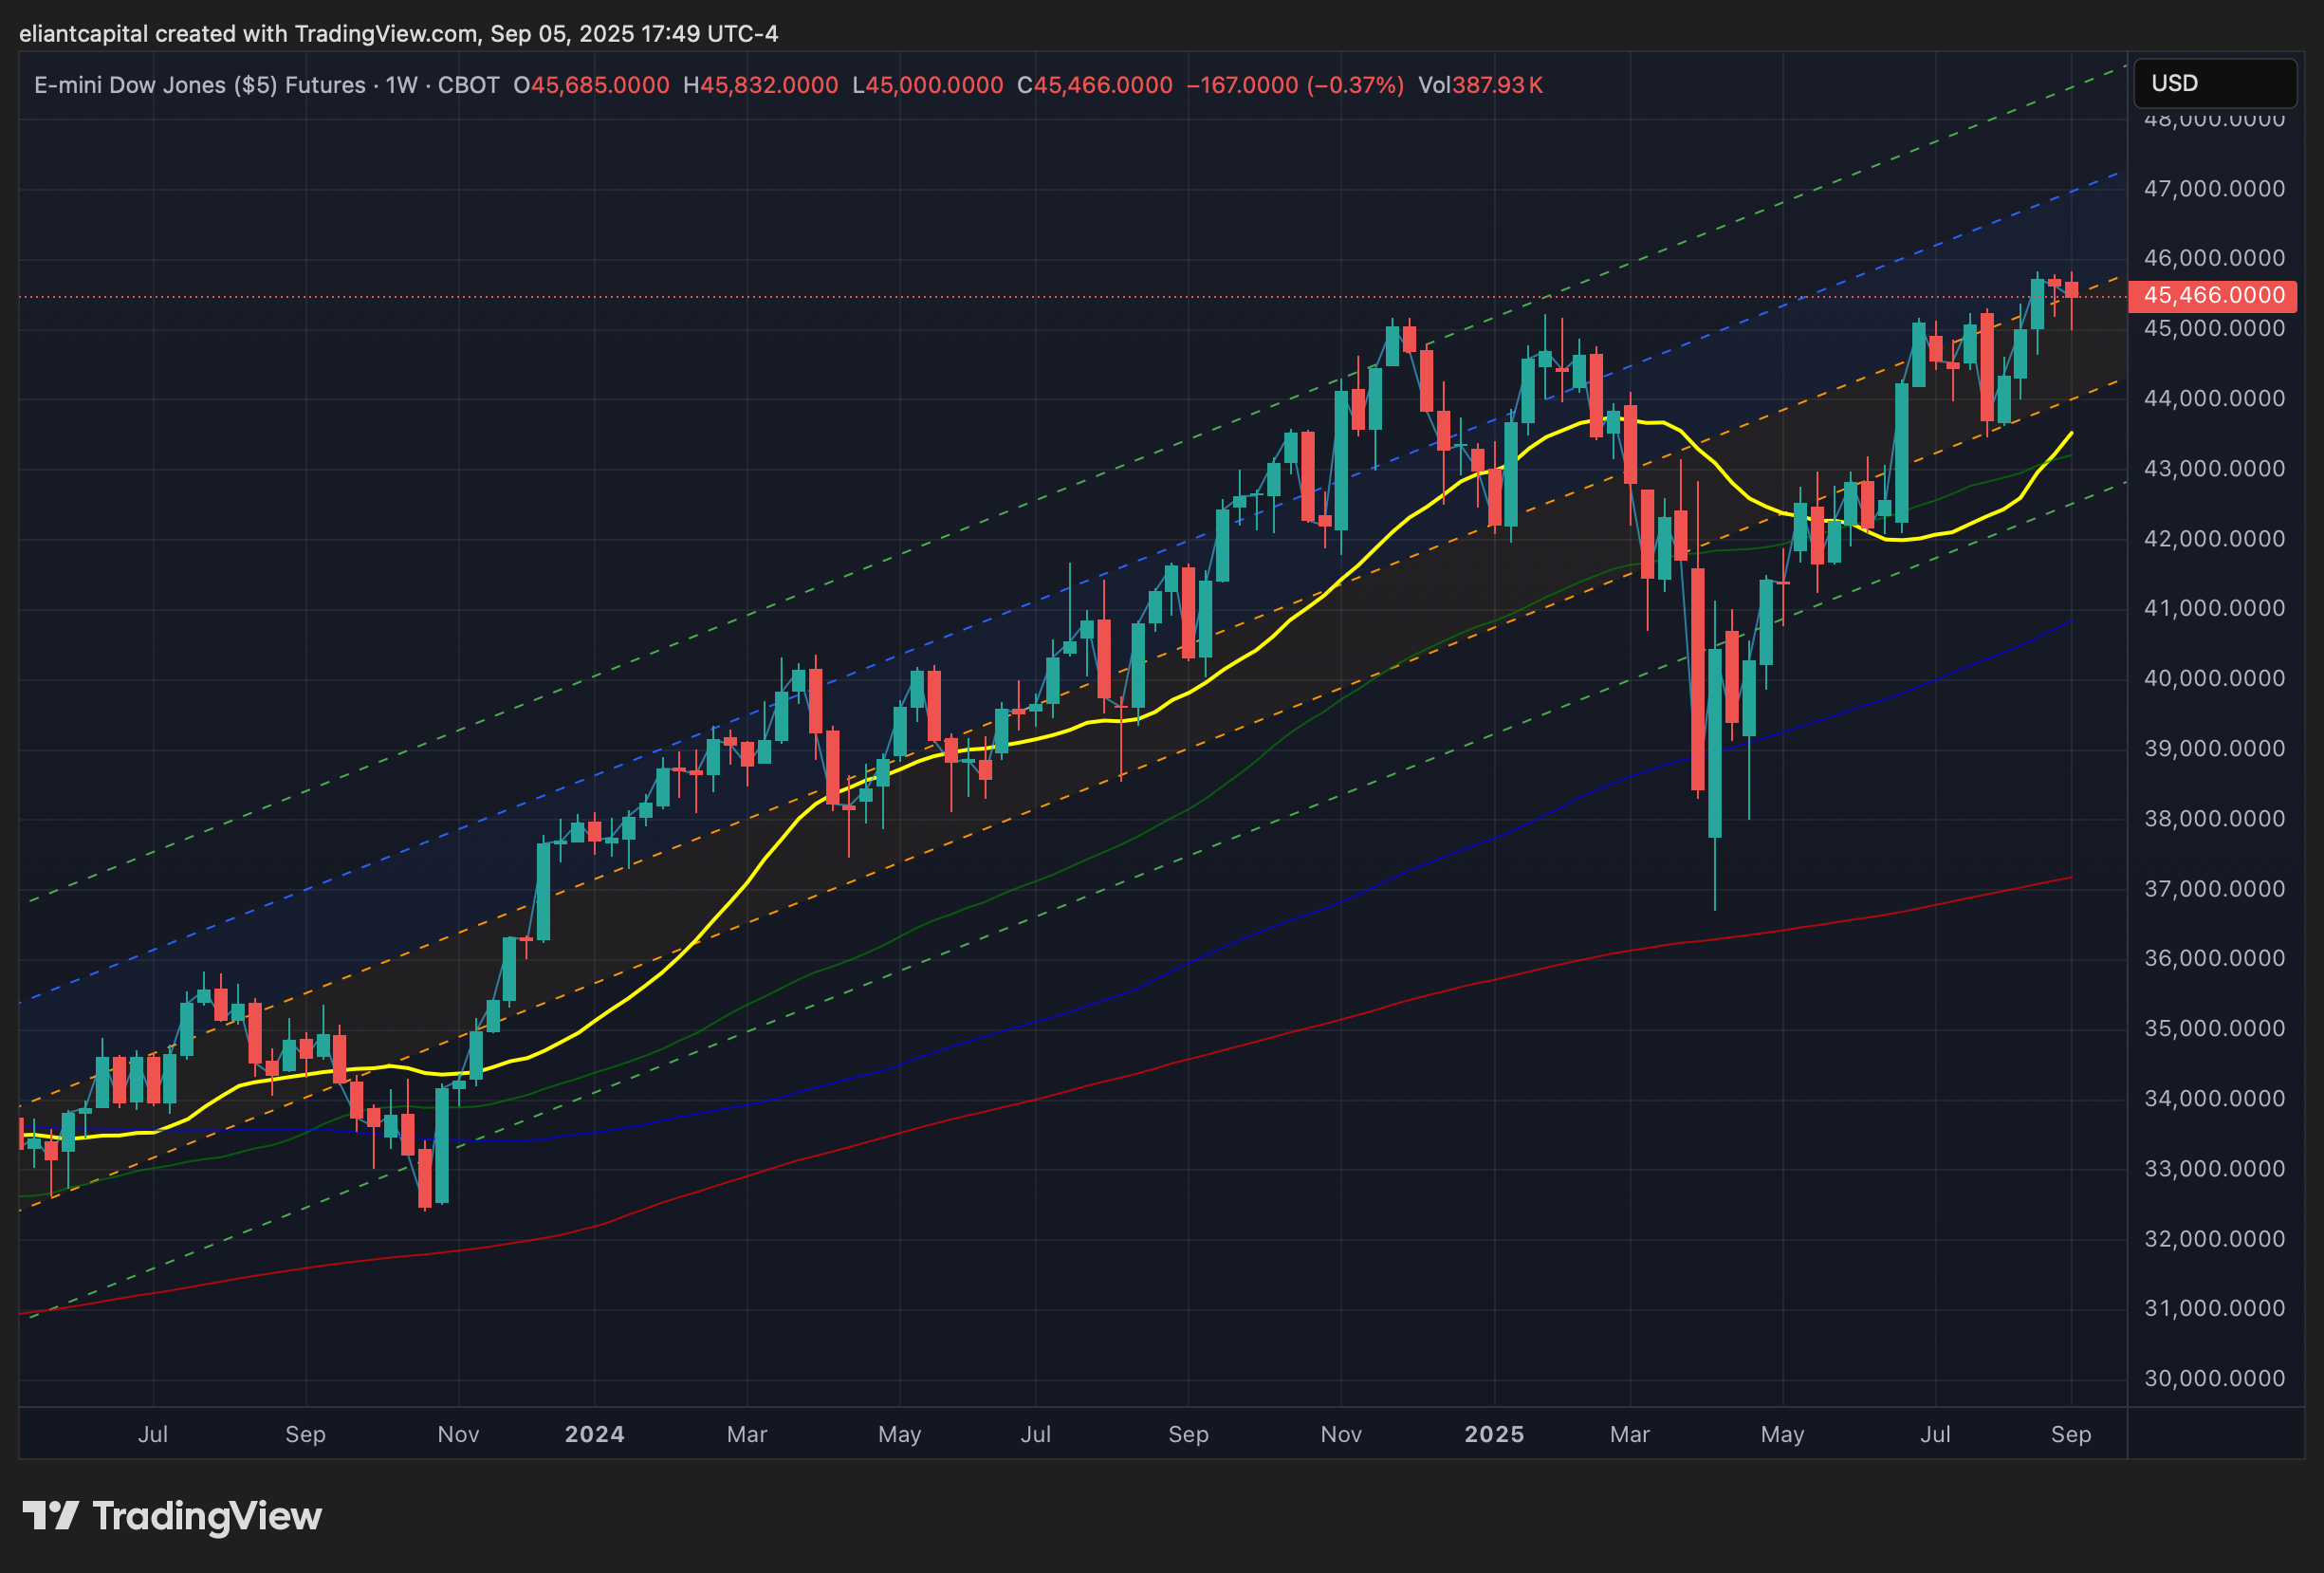Click the 2024 label on the time axis
This screenshot has height=1573, width=2324.
(594, 1434)
